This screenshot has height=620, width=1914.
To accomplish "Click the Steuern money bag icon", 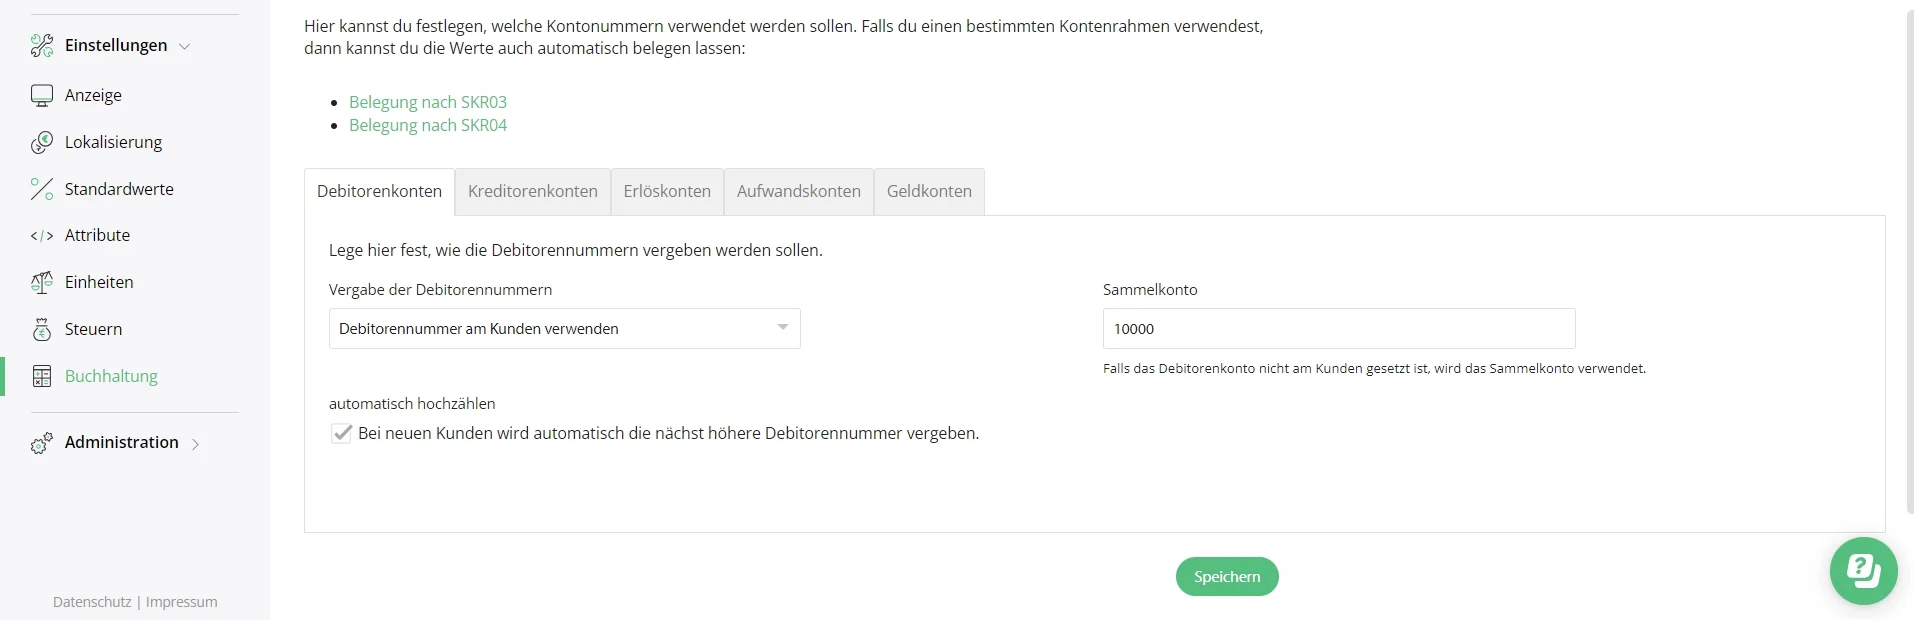I will pos(42,329).
